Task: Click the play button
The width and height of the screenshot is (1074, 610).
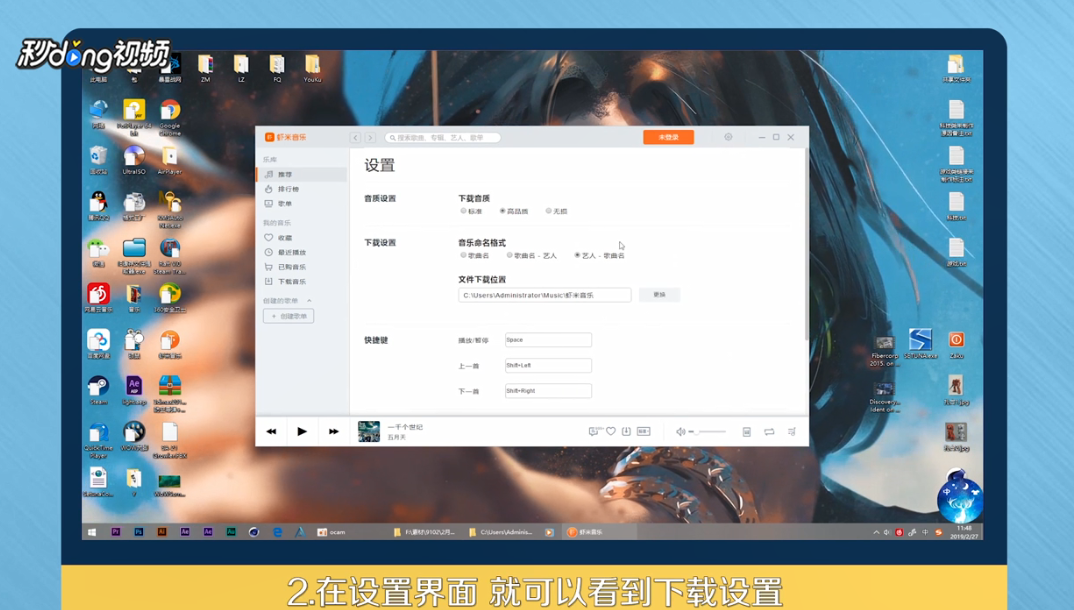Action: click(302, 431)
